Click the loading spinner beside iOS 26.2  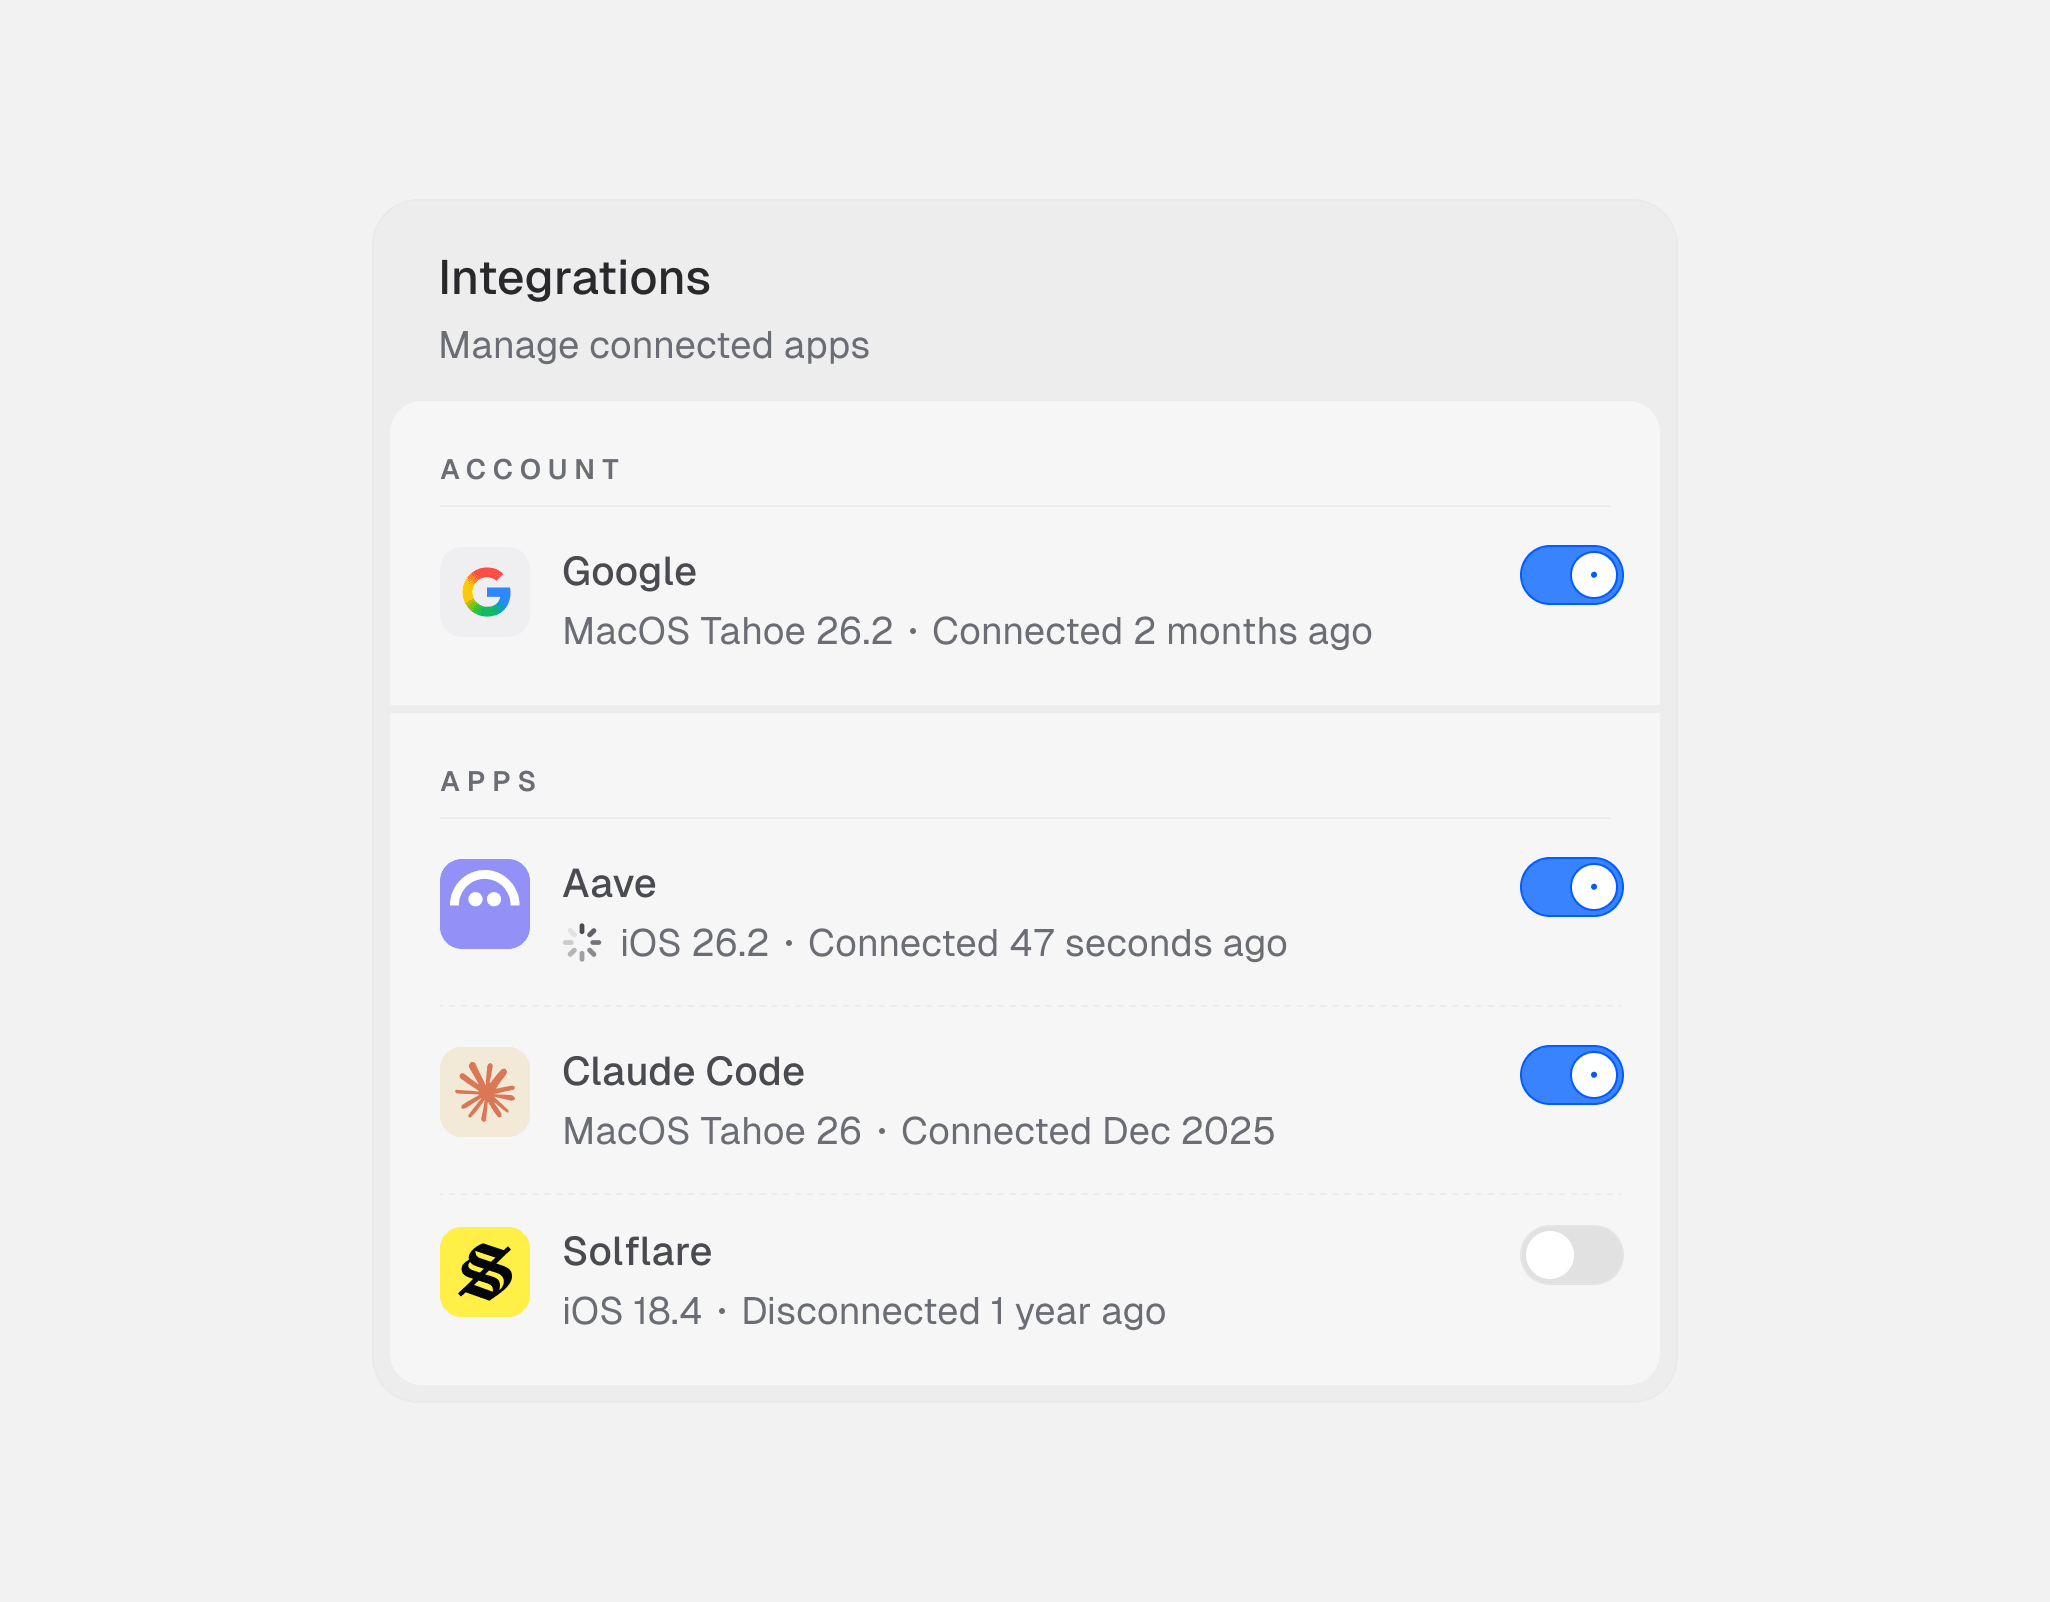582,943
